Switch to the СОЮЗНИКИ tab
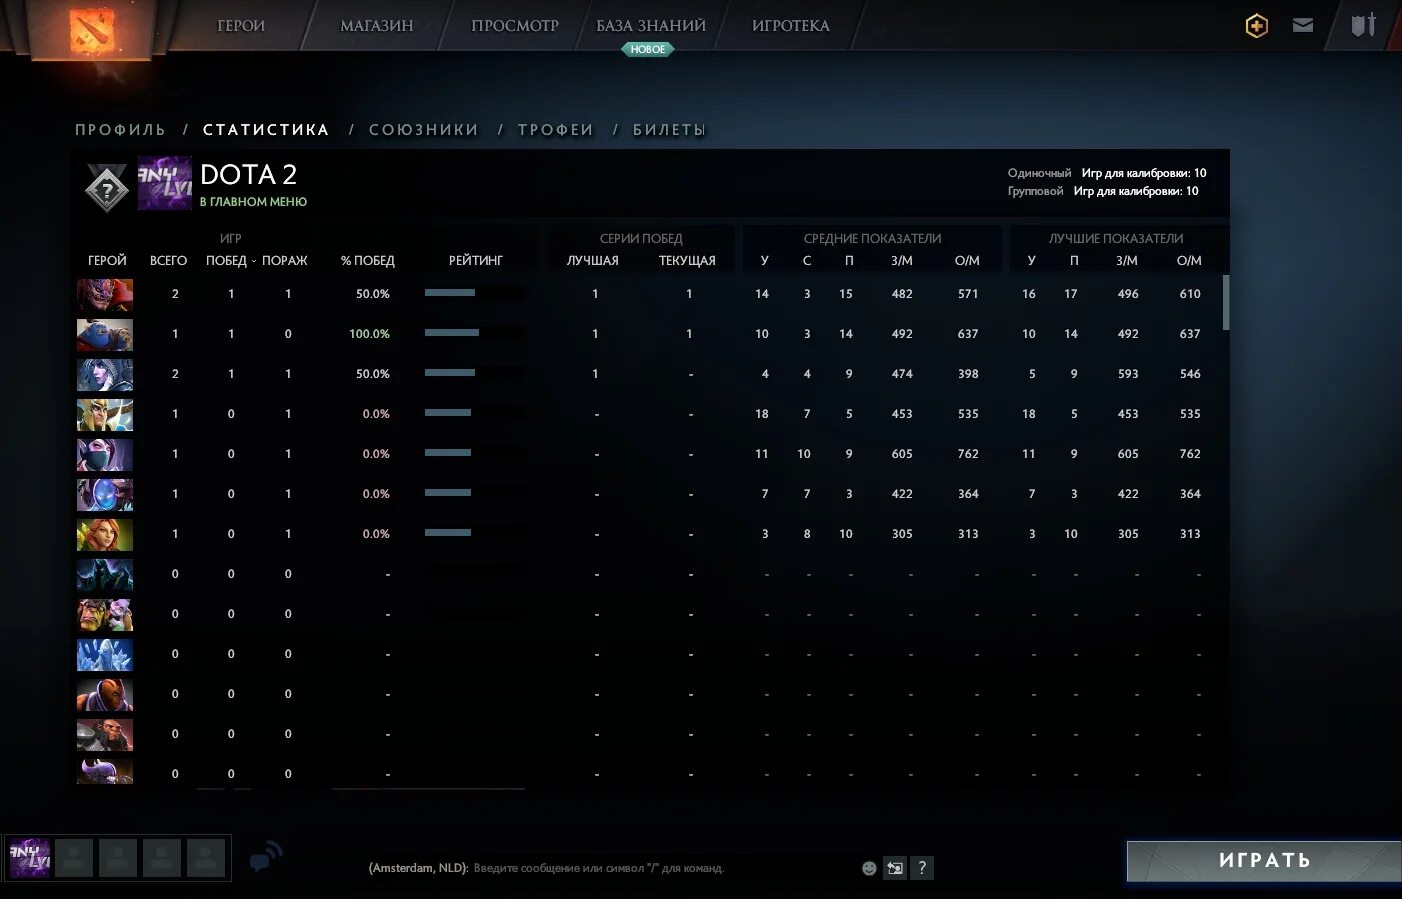This screenshot has height=899, width=1402. click(x=424, y=130)
